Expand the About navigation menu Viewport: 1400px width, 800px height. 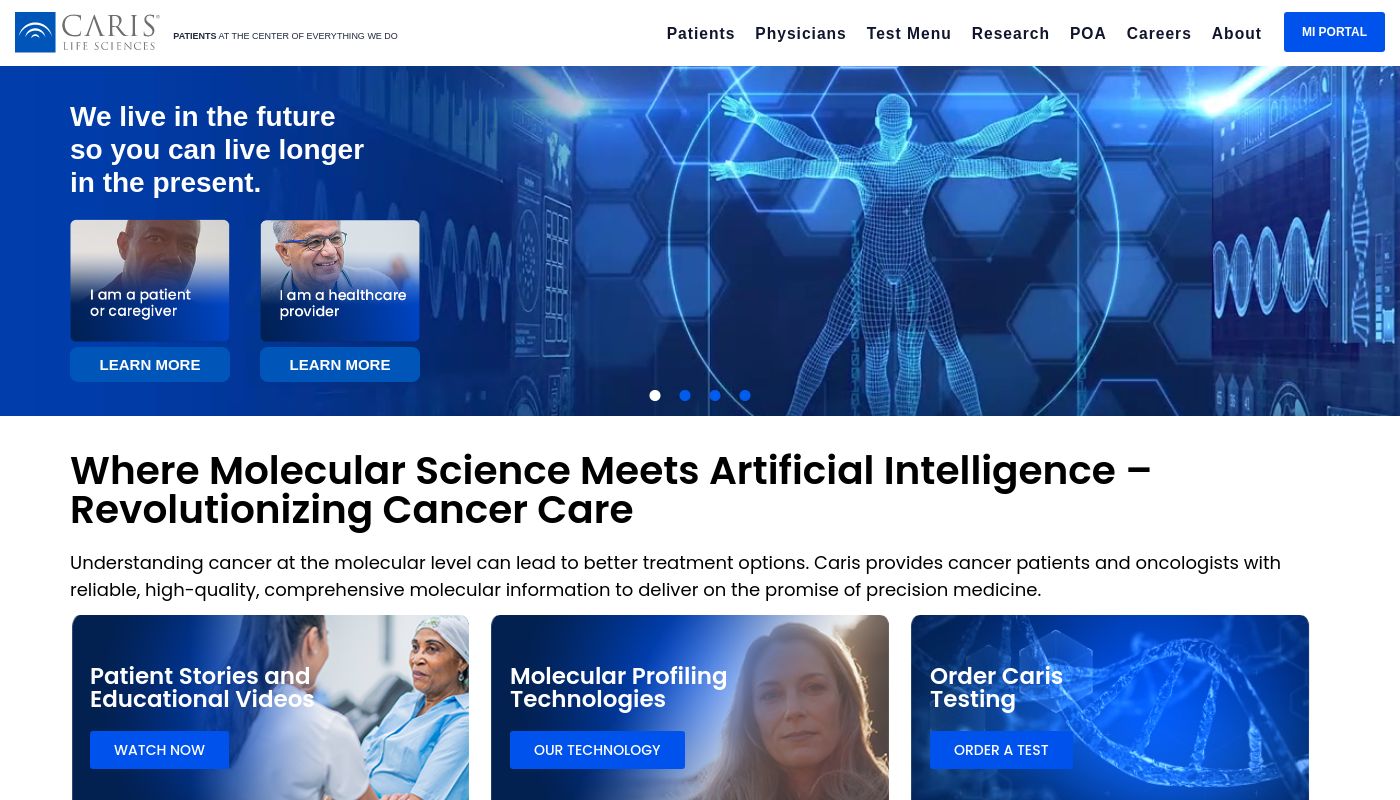point(1236,33)
